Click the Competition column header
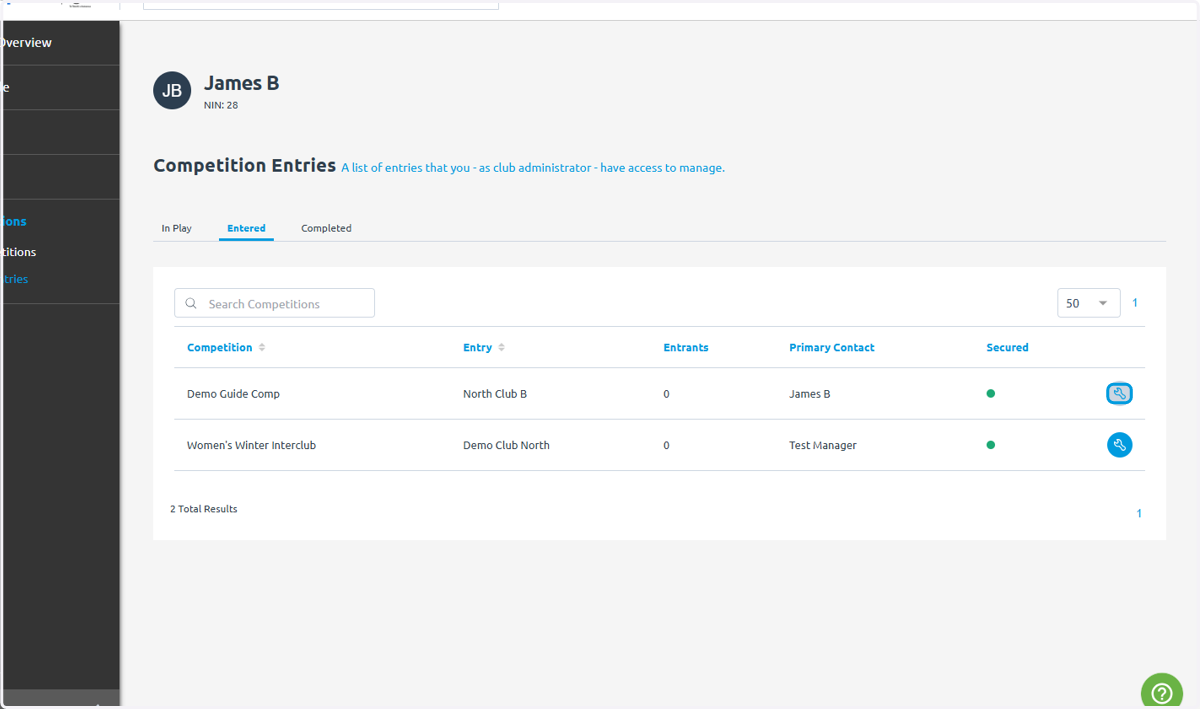The height and width of the screenshot is (709, 1200). pyautogui.click(x=219, y=348)
